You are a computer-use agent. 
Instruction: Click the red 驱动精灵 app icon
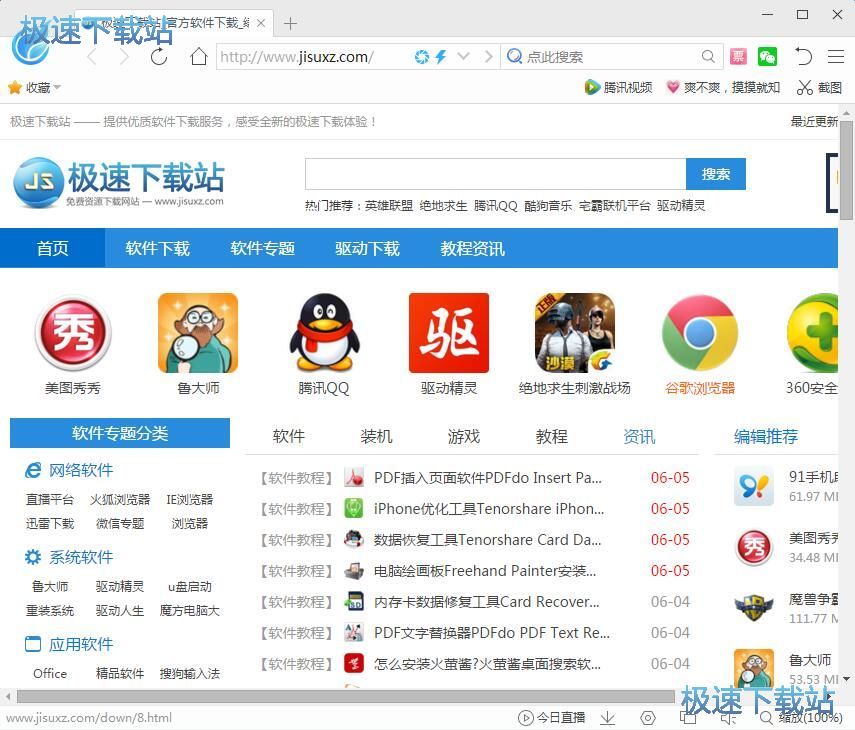(449, 333)
